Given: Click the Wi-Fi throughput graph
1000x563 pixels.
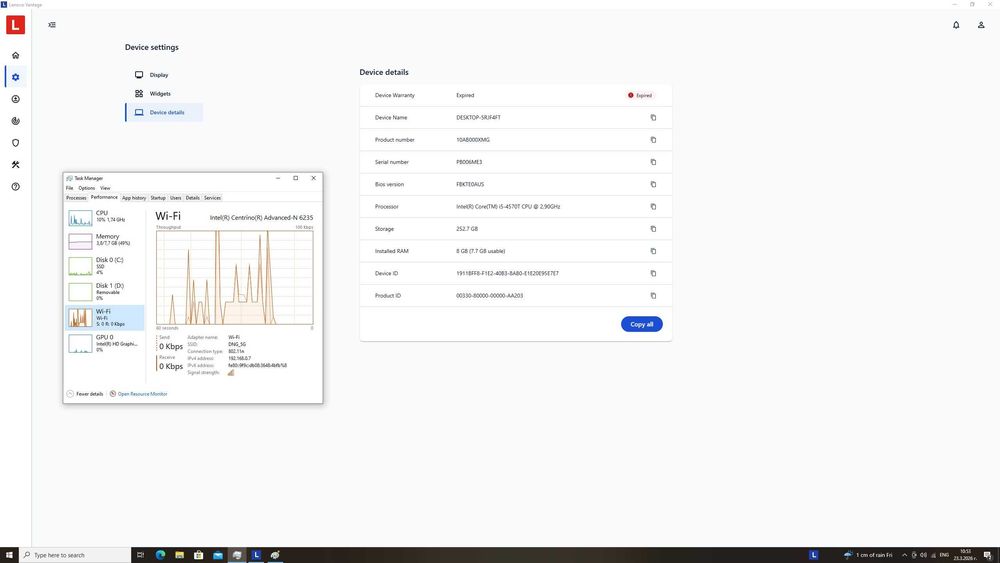Looking at the screenshot, I should [x=235, y=277].
